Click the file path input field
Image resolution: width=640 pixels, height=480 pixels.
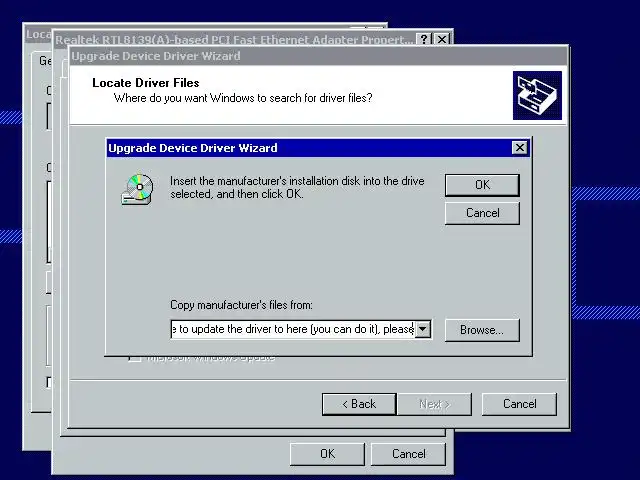(293, 329)
